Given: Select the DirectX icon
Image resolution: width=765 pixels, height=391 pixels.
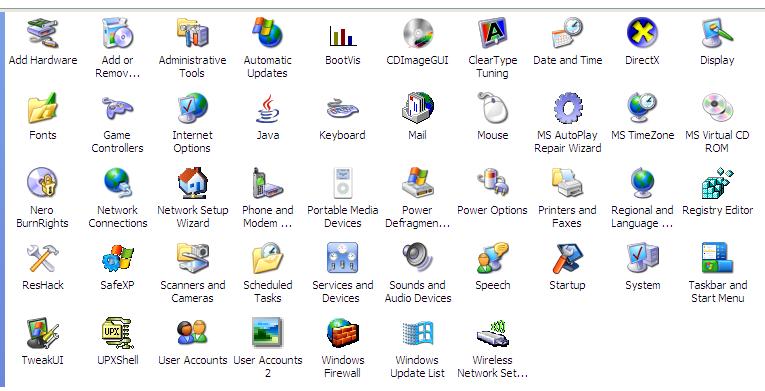Looking at the screenshot, I should (x=642, y=34).
